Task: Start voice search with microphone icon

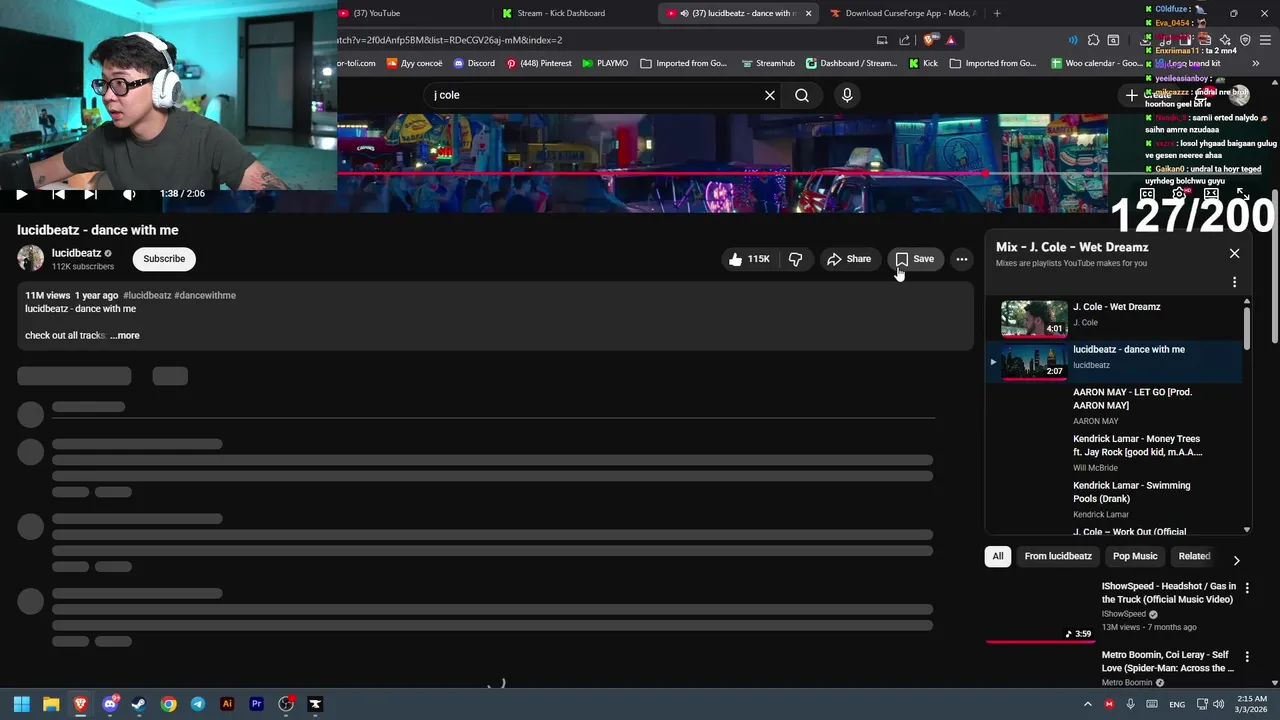Action: click(x=847, y=95)
